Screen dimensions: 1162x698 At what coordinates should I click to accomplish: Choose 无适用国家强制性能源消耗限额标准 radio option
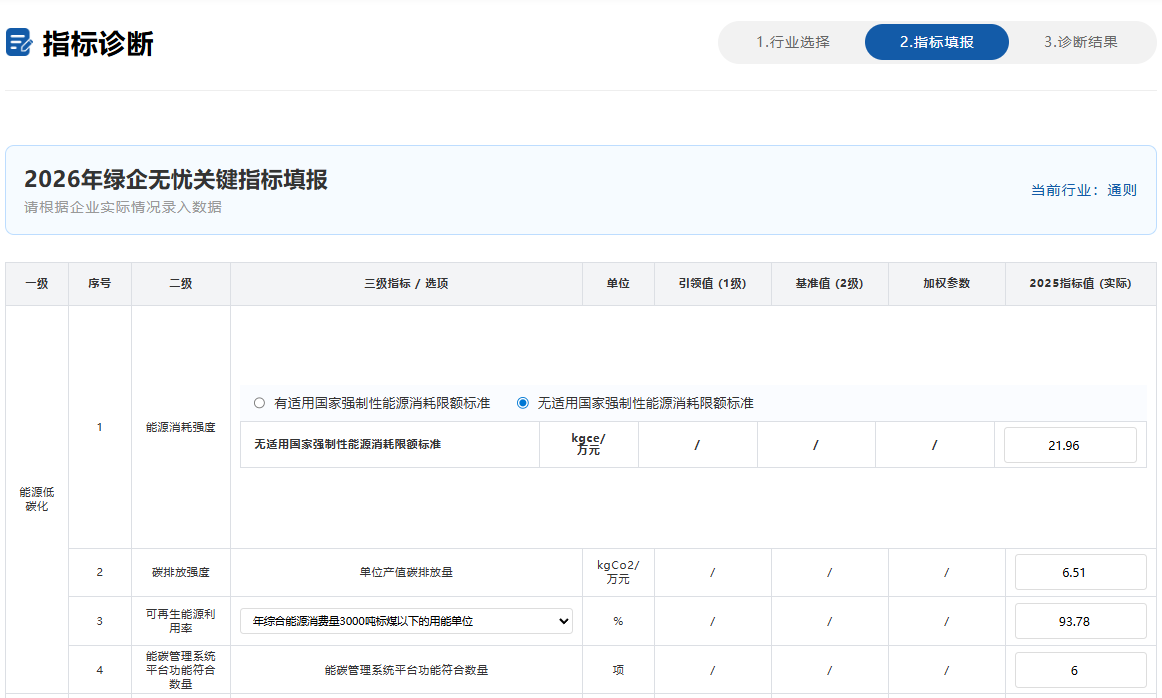coord(523,403)
